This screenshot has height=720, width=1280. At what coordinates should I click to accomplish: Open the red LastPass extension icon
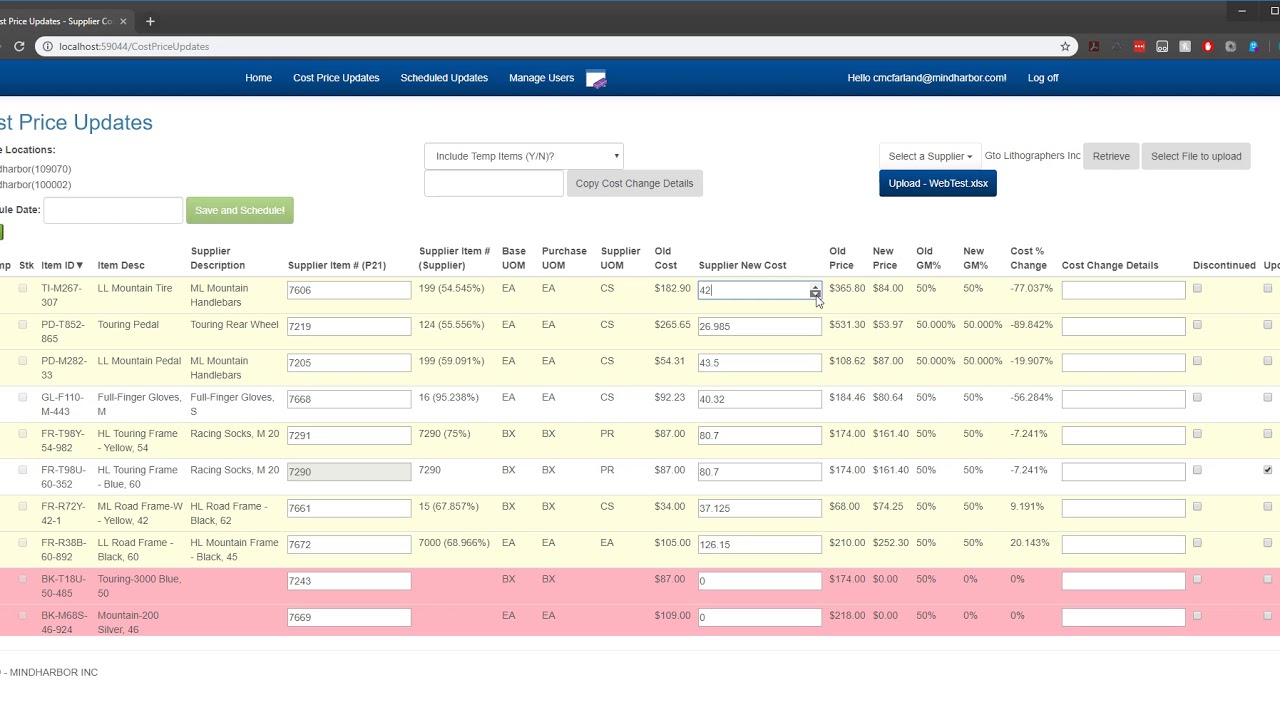pyautogui.click(x=1139, y=46)
